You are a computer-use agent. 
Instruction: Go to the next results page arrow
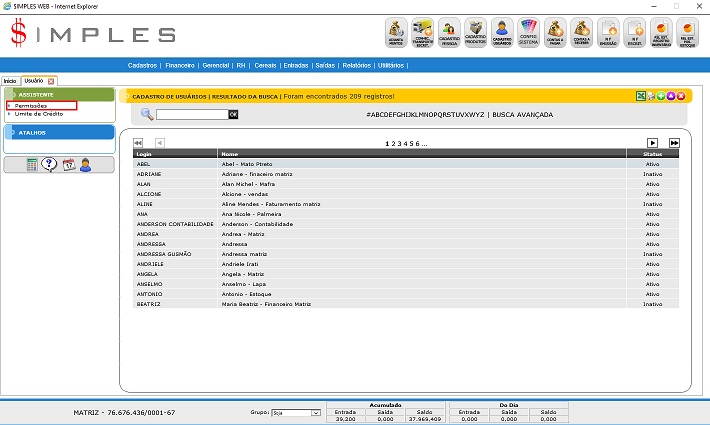tap(652, 143)
